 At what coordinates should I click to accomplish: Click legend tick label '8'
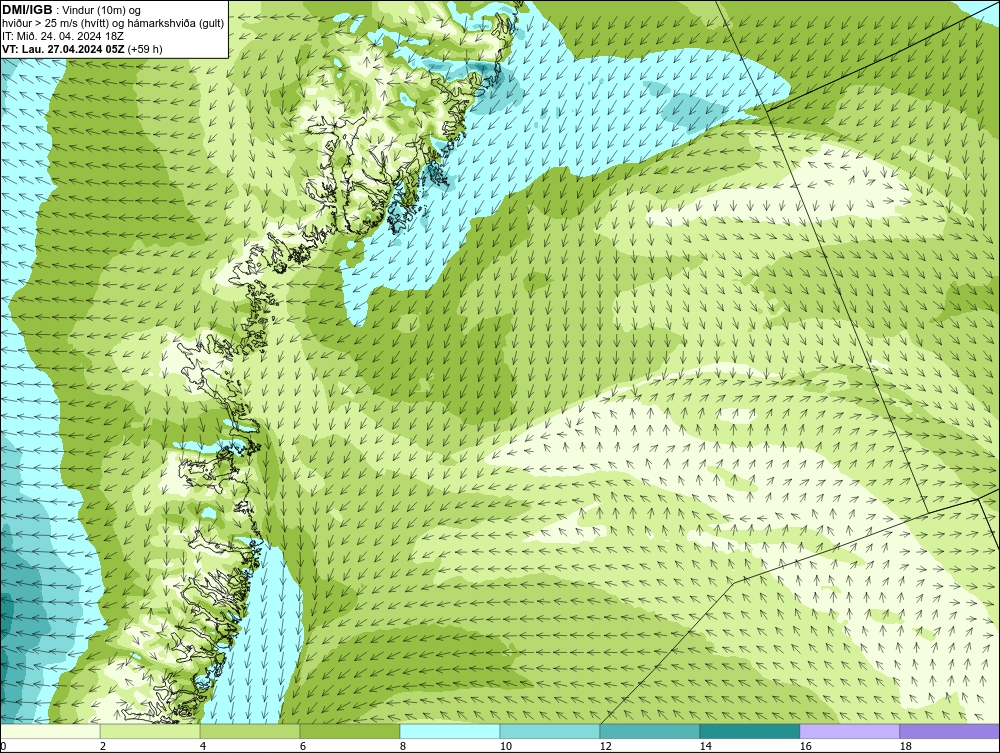click(x=403, y=746)
